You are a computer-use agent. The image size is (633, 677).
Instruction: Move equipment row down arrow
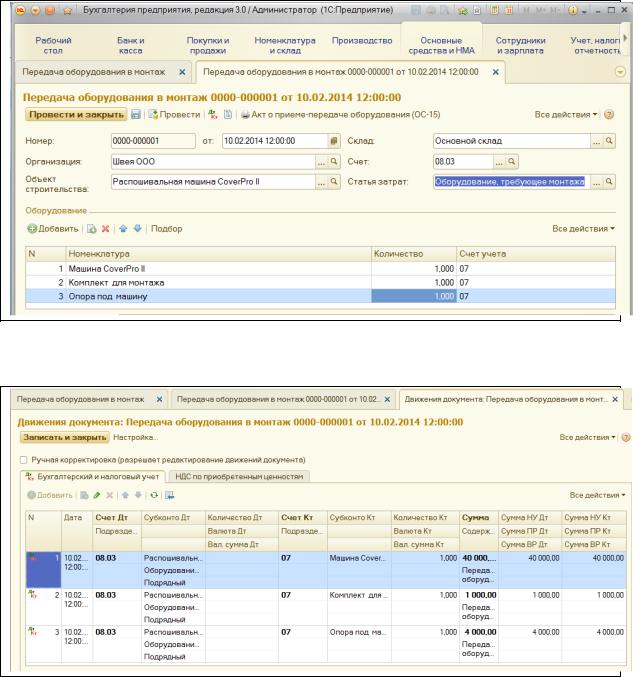coord(137,229)
